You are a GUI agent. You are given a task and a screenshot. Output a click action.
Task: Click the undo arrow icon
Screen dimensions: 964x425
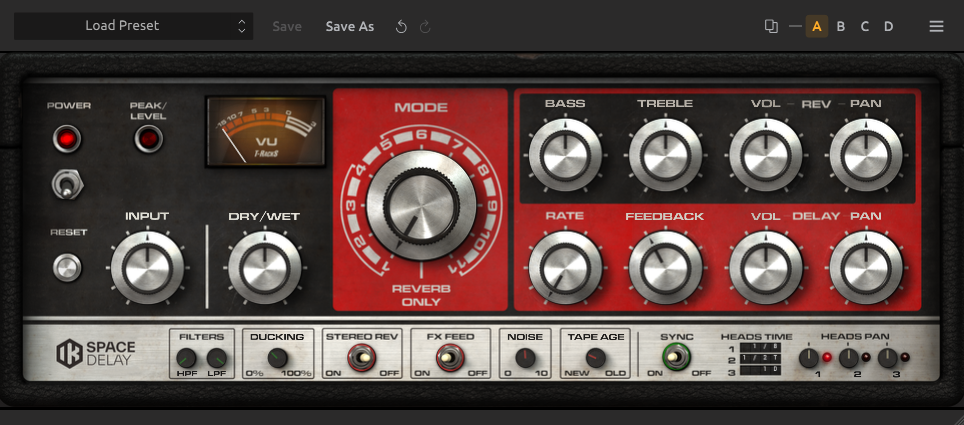click(401, 26)
